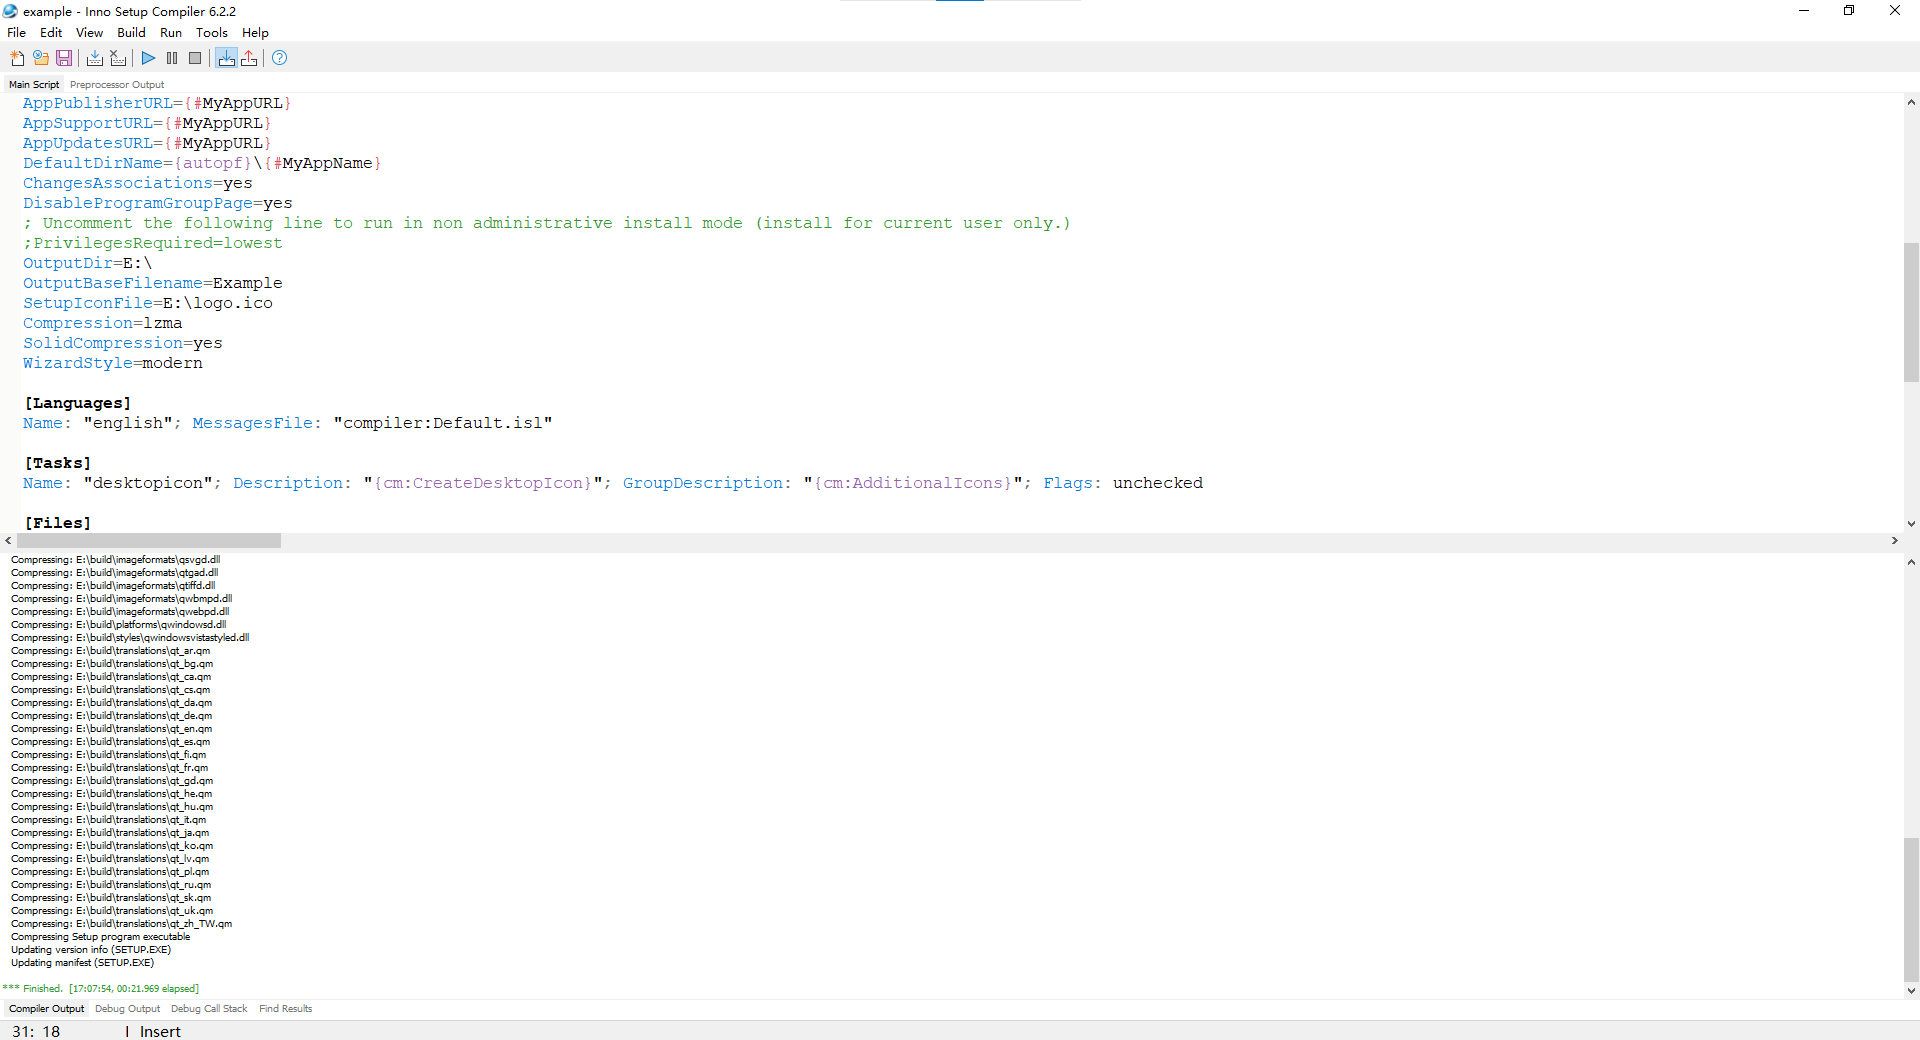Viewport: 1920px width, 1040px height.
Task: Show the Find Results tab
Action: [285, 1009]
